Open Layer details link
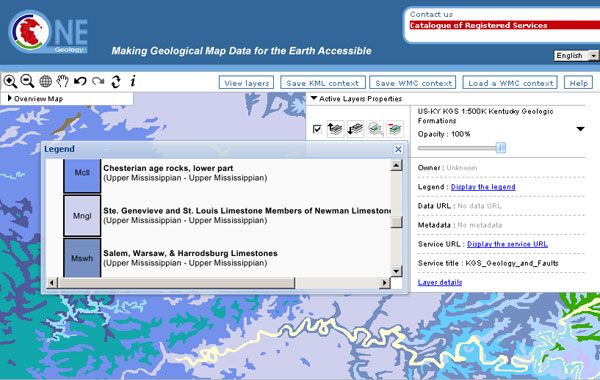 click(440, 282)
